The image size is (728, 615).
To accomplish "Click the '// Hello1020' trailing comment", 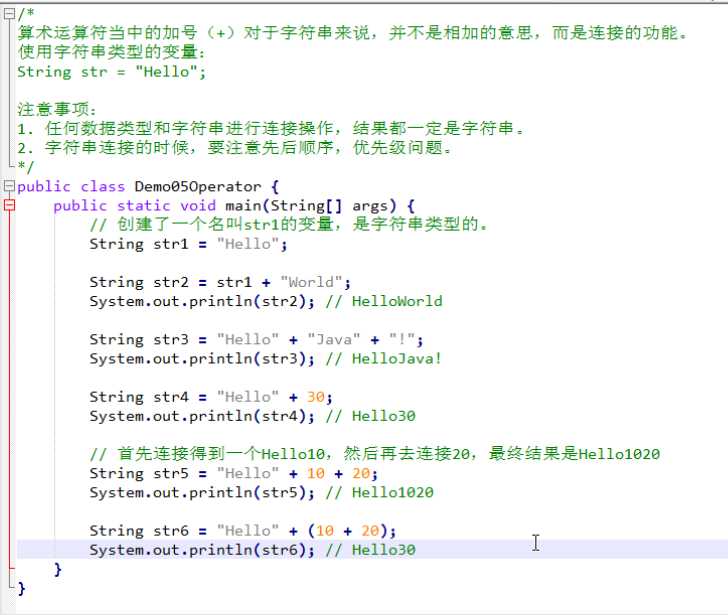I will point(379,492).
